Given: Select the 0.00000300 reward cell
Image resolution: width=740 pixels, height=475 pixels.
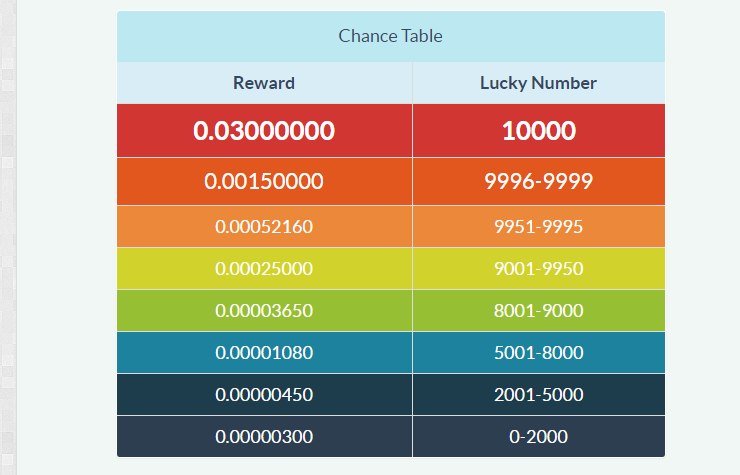Looking at the screenshot, I should coord(264,437).
